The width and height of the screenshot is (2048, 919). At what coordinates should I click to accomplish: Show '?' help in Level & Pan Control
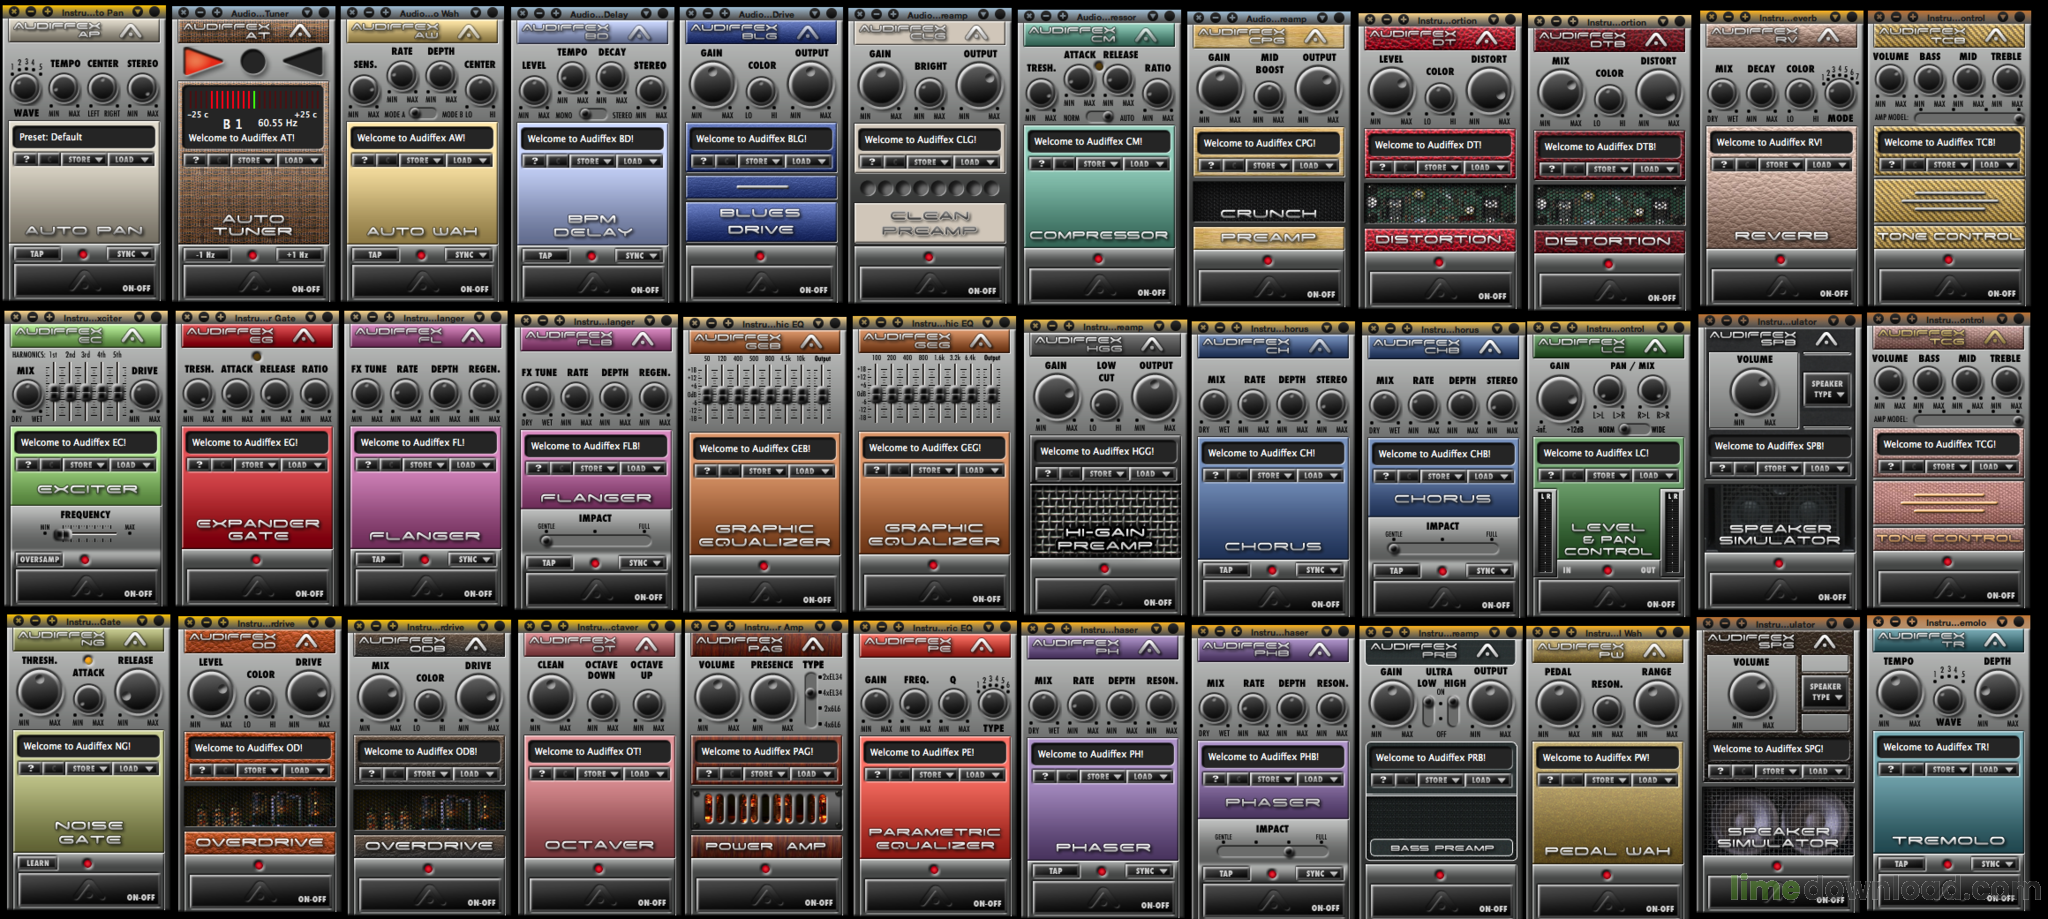(1550, 476)
